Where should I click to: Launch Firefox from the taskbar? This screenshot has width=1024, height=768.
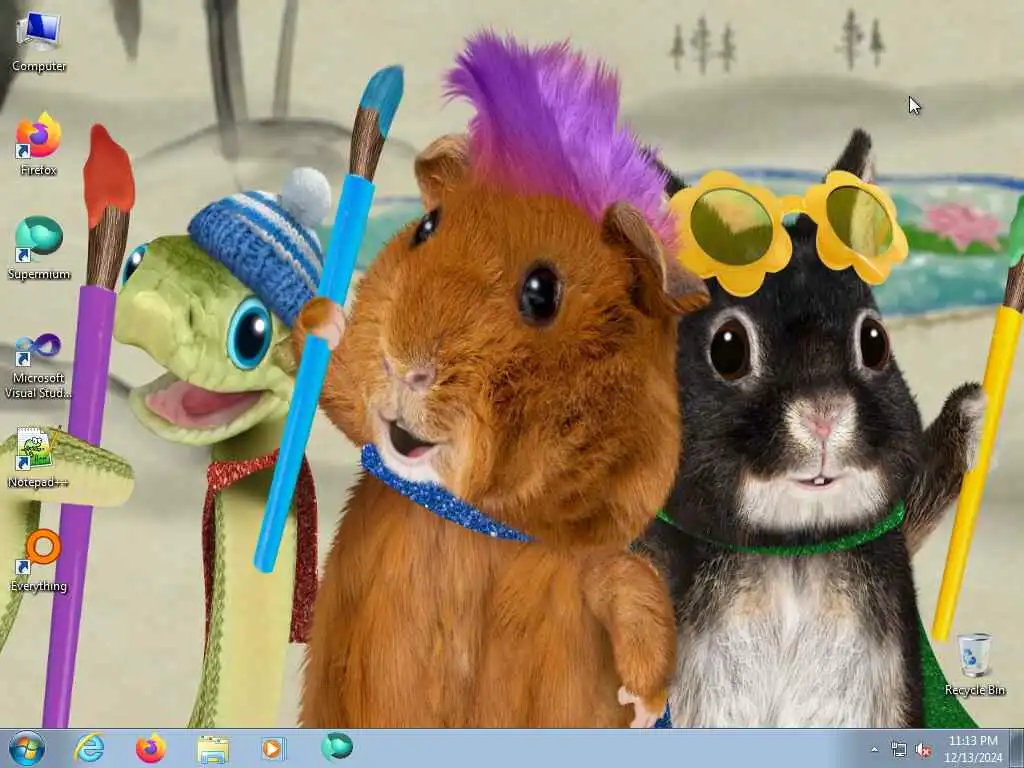pos(150,748)
